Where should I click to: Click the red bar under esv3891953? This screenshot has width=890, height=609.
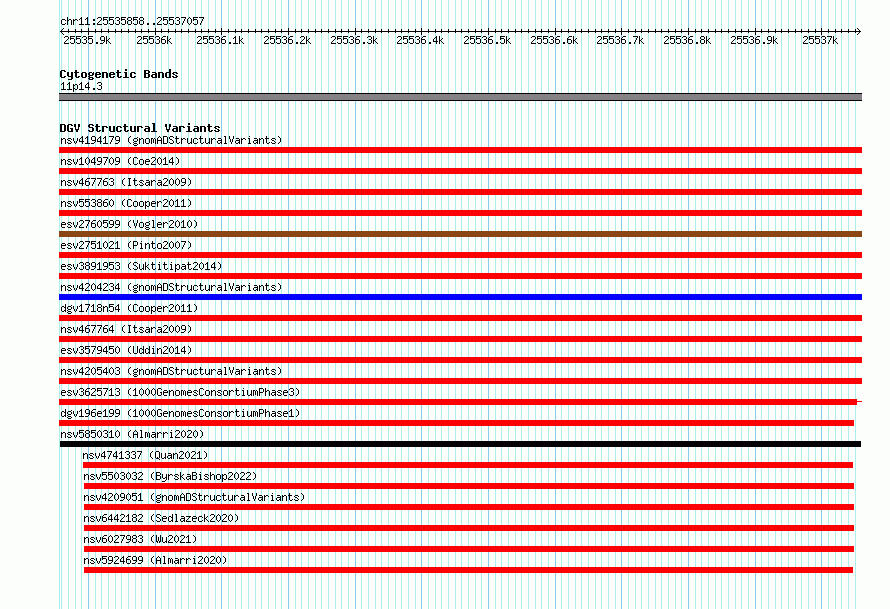[x=460, y=276]
